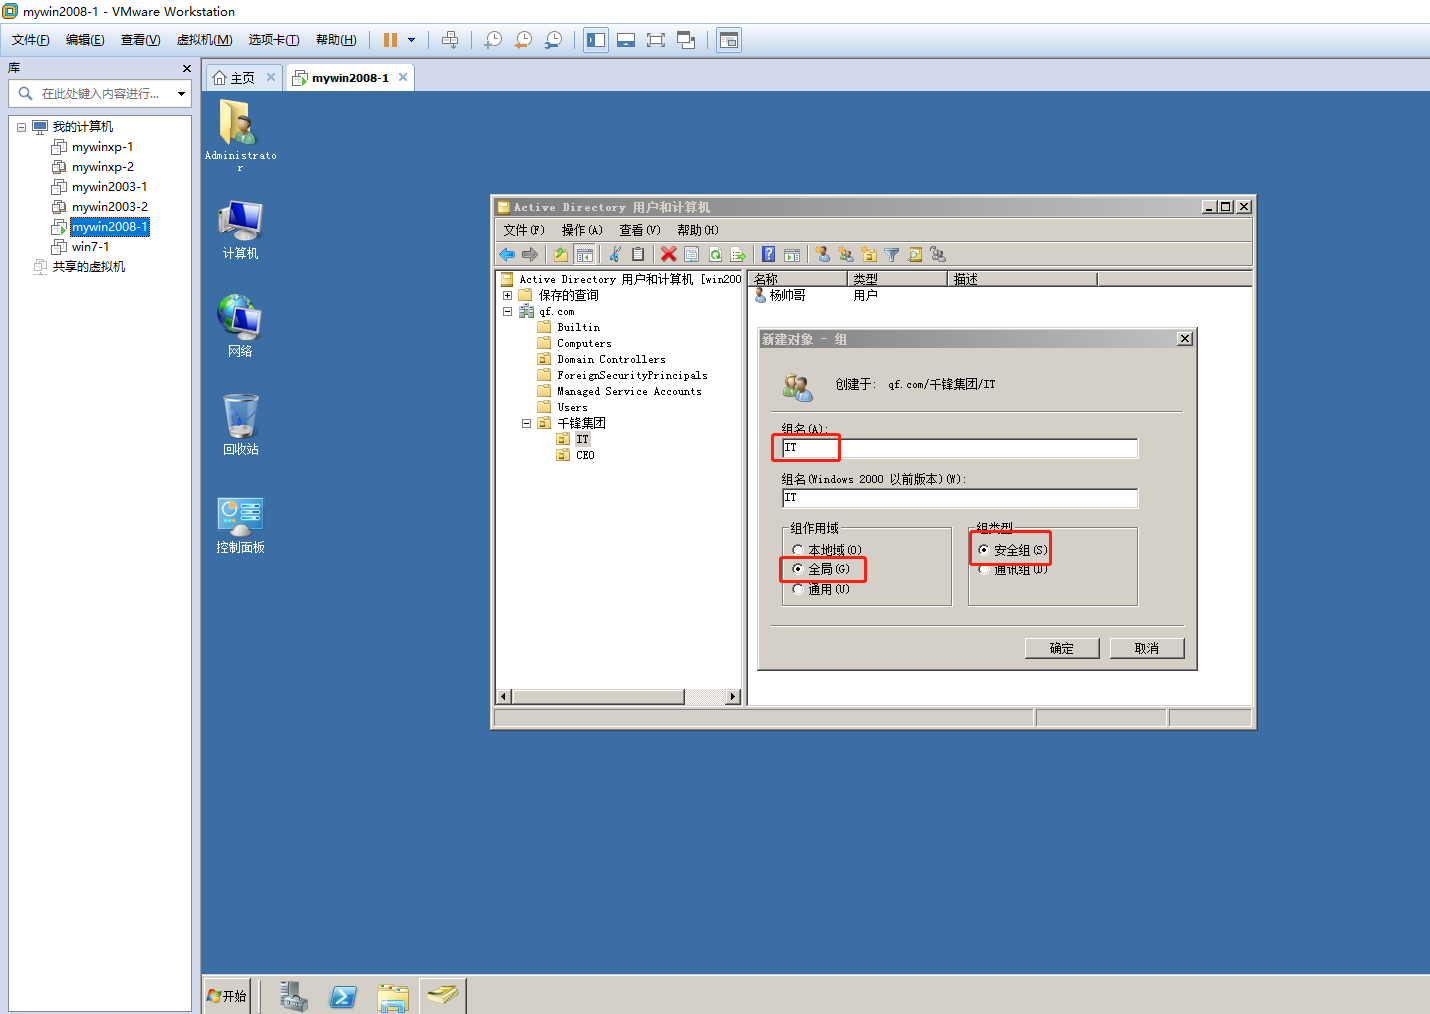This screenshot has width=1430, height=1014.
Task: Expand the 保存的查询 tree node
Action: click(507, 295)
